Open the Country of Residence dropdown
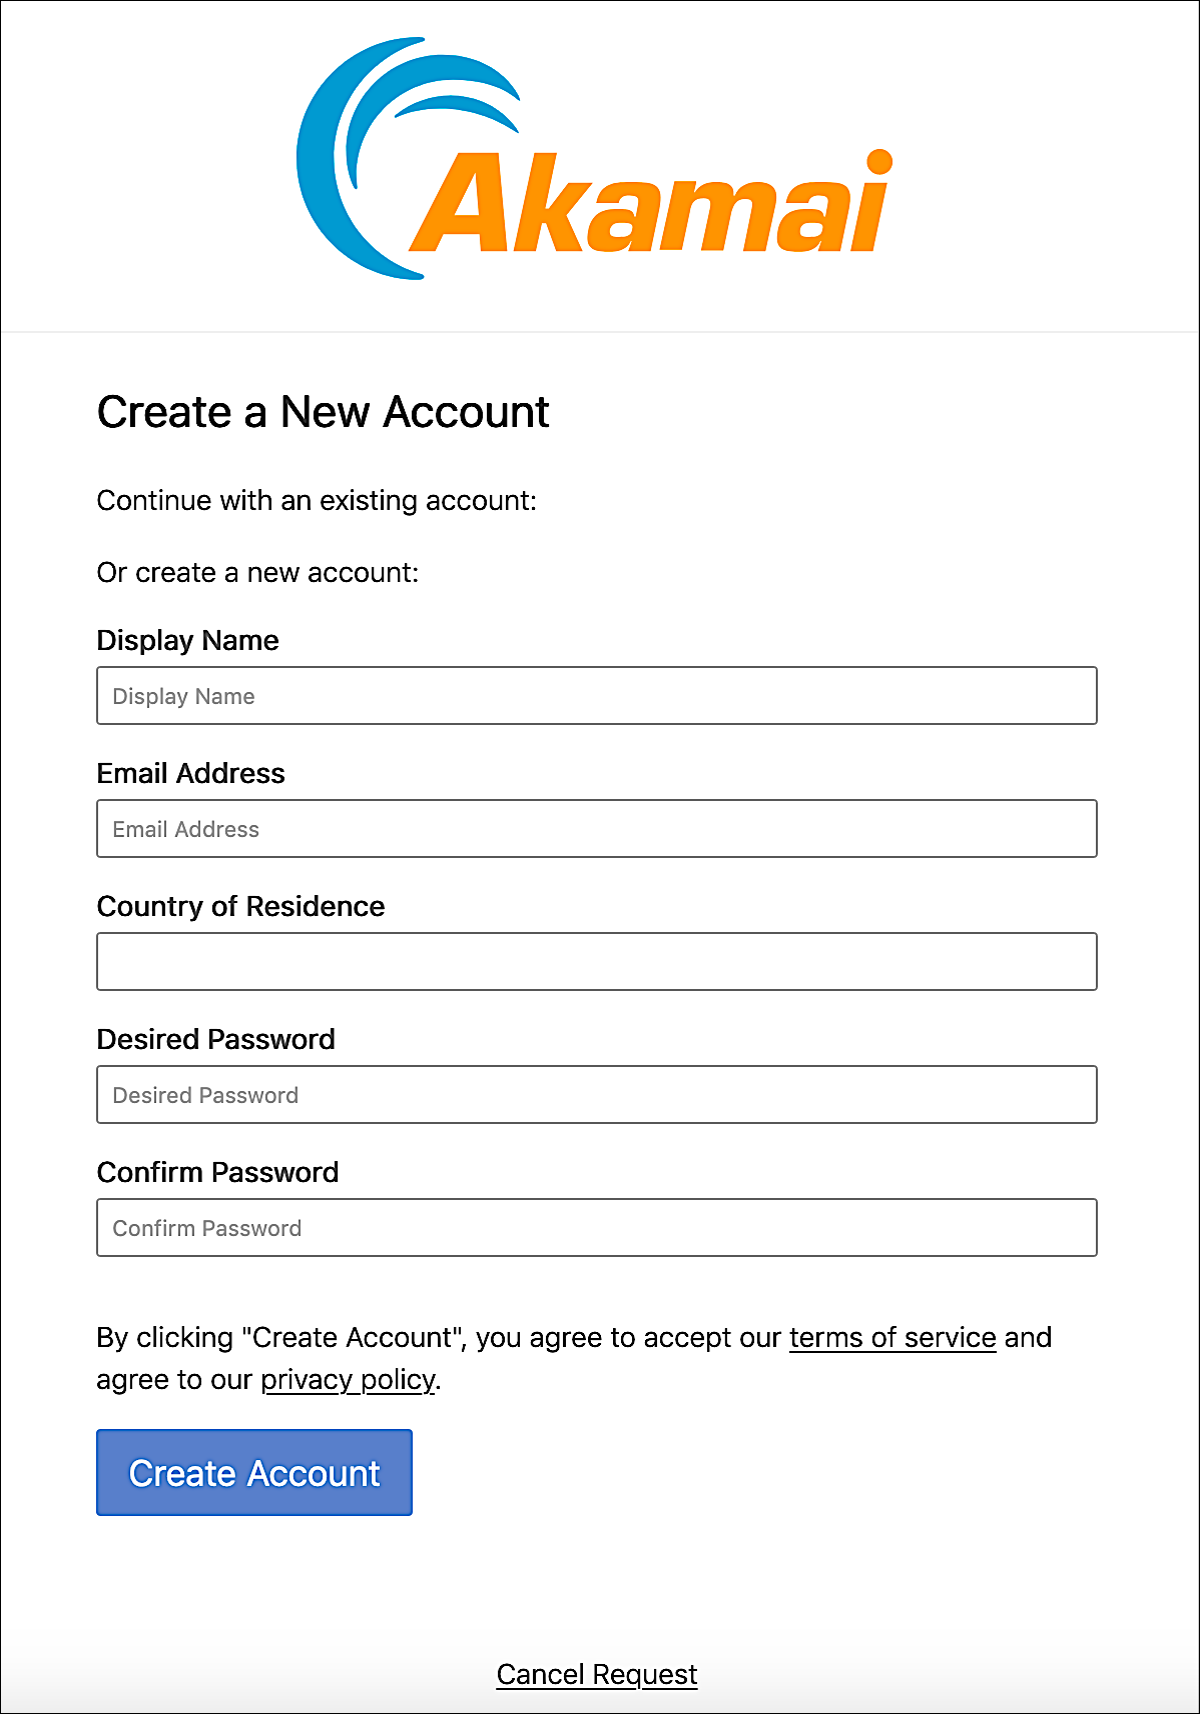This screenshot has height=1714, width=1200. [x=596, y=962]
